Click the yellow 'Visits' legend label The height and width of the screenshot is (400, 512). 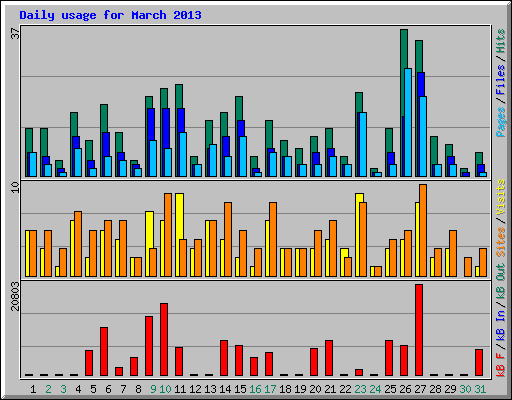pyautogui.click(x=501, y=197)
